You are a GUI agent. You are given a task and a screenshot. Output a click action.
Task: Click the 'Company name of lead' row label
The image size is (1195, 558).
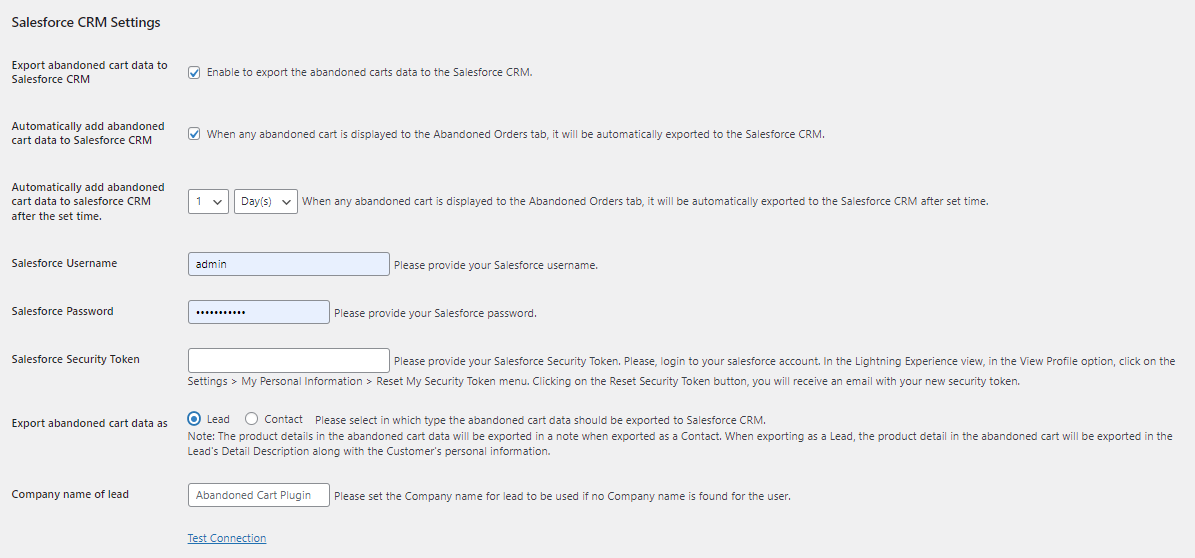(x=70, y=495)
